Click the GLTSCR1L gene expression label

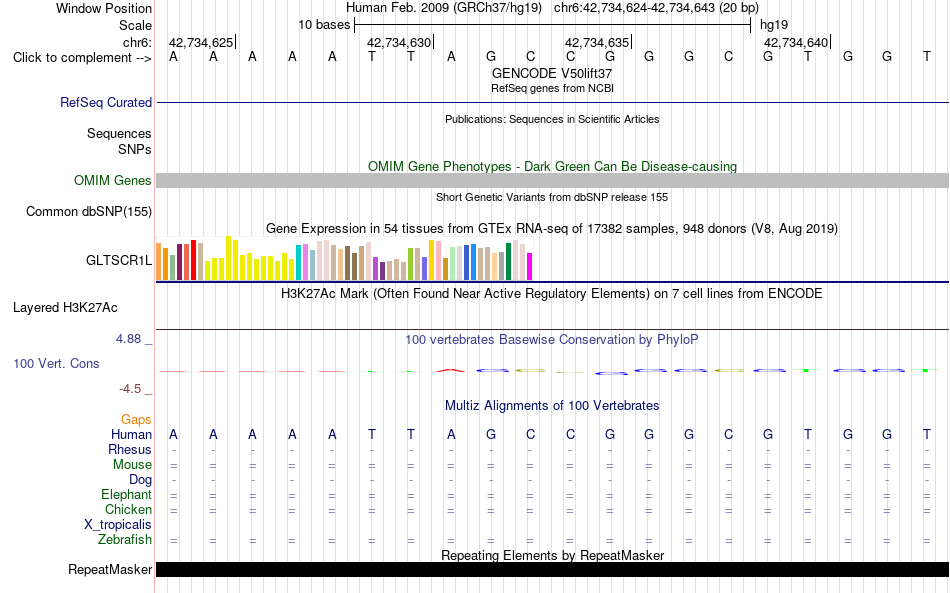coord(119,260)
